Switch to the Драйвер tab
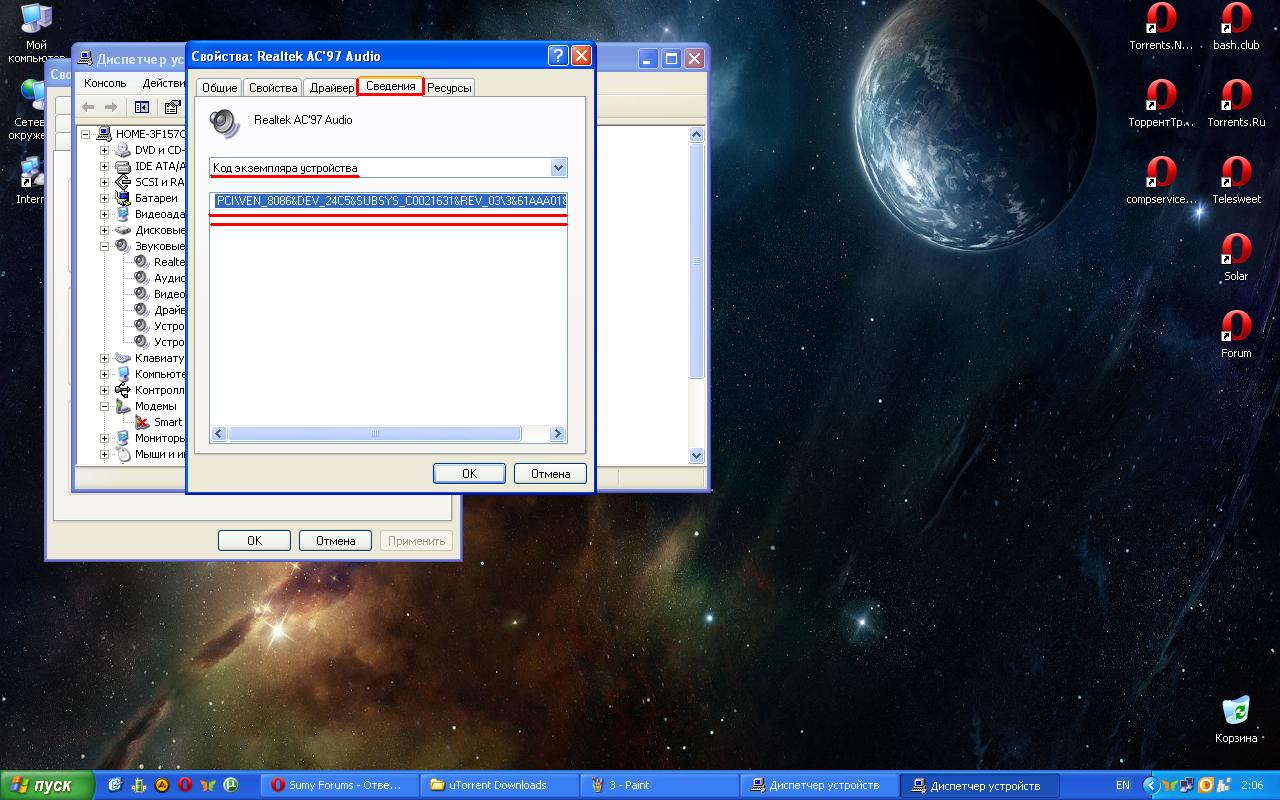Screen dimensions: 1280x800 [331, 88]
